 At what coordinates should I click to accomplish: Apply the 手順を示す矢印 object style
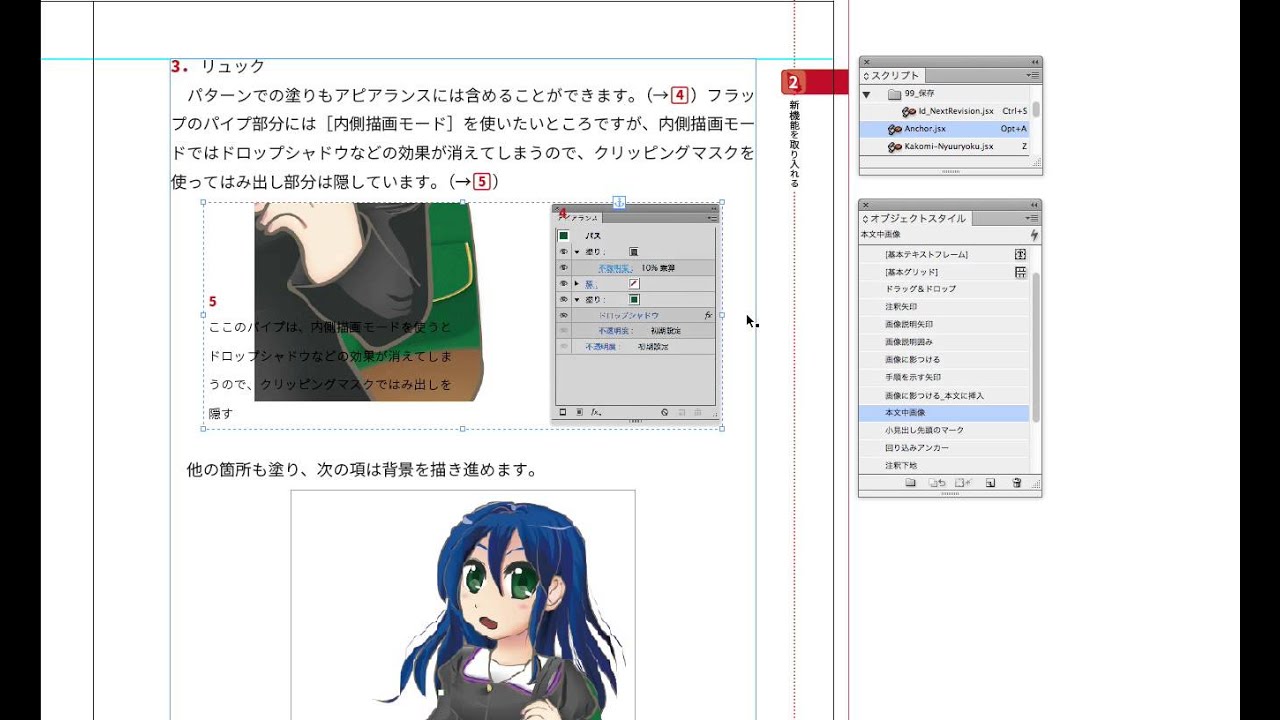click(x=945, y=378)
